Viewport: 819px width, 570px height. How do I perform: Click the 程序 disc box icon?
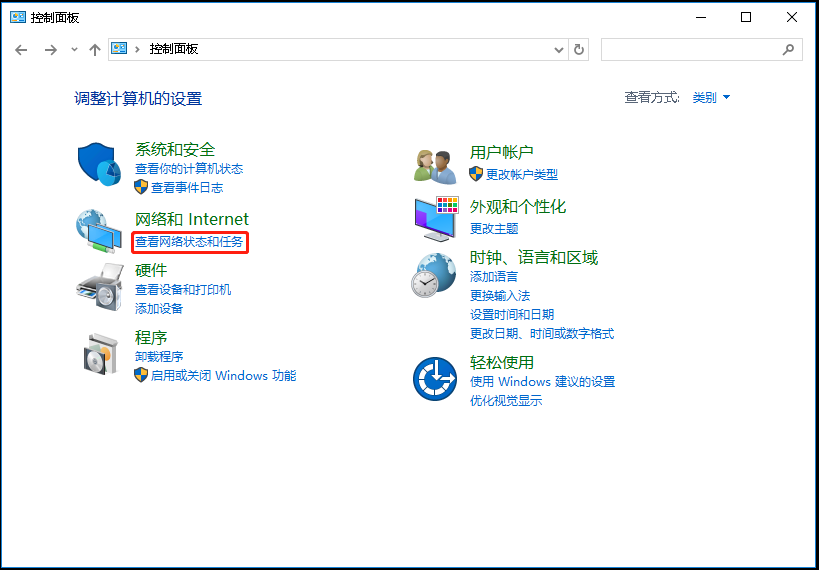tap(100, 353)
